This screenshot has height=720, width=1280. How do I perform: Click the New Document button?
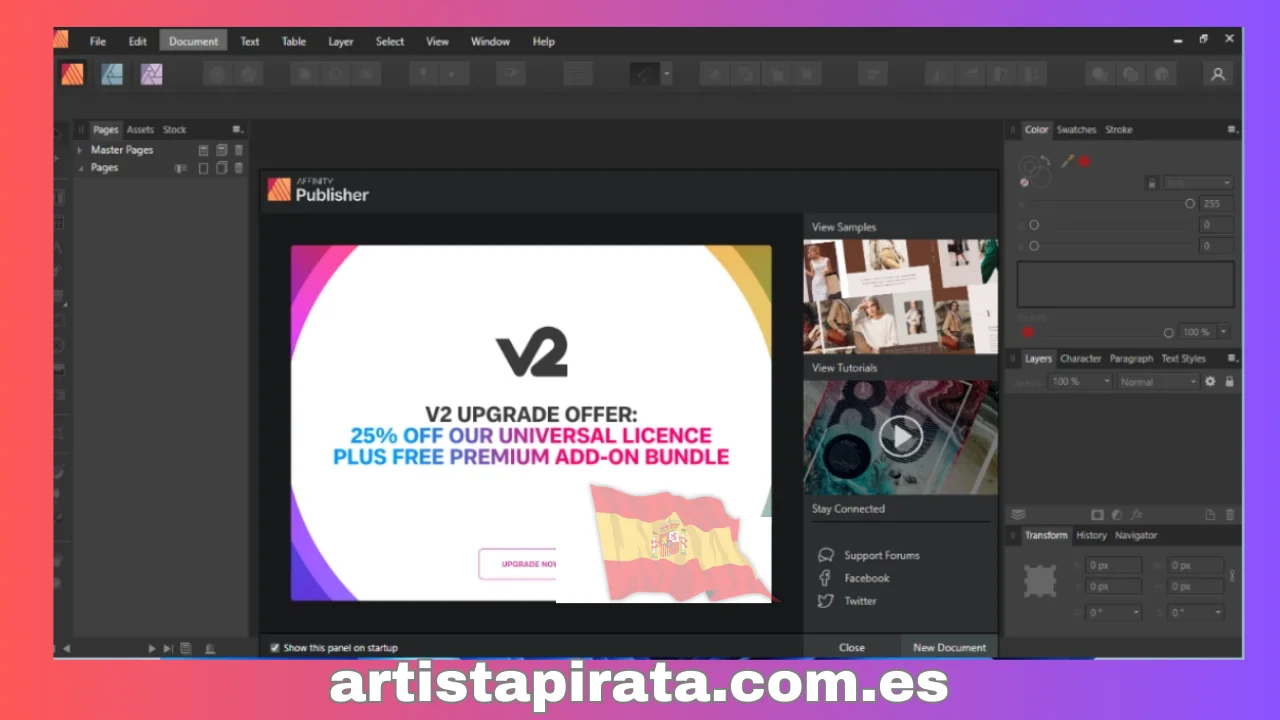click(x=949, y=647)
